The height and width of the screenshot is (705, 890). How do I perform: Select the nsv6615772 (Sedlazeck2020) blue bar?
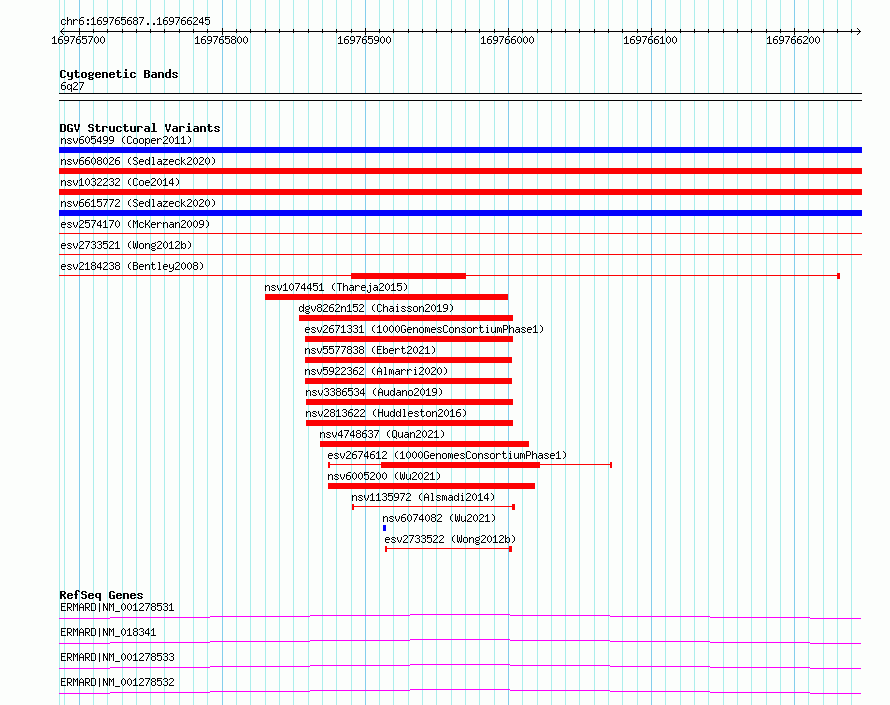pyautogui.click(x=460, y=213)
